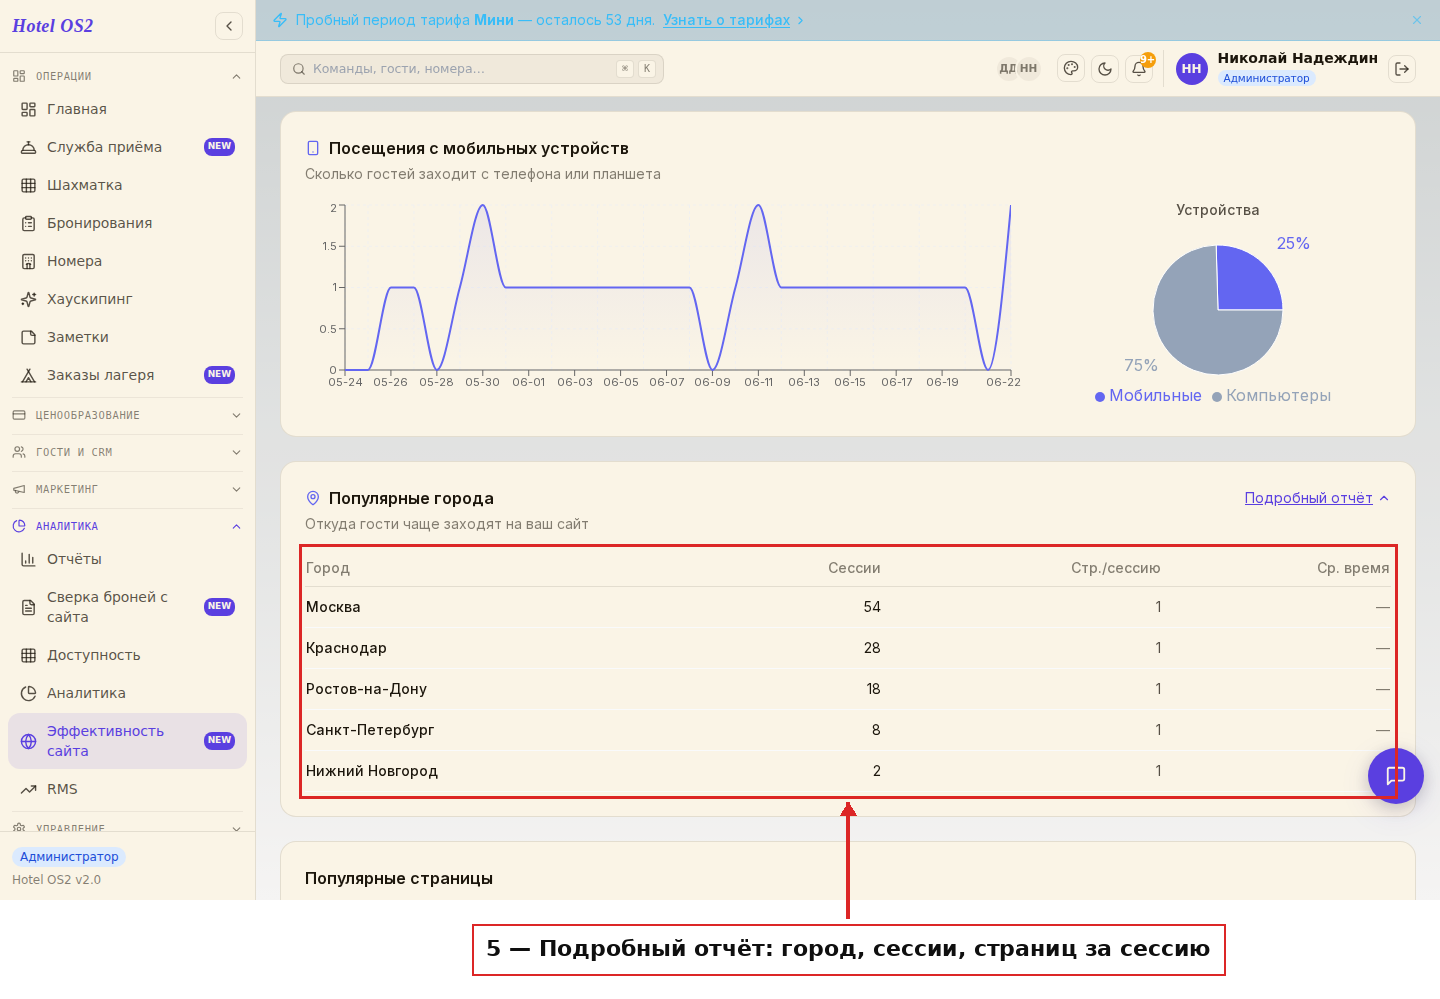Click the 75% gray pie slice
This screenshot has height=999, width=1440.
click(x=1195, y=330)
